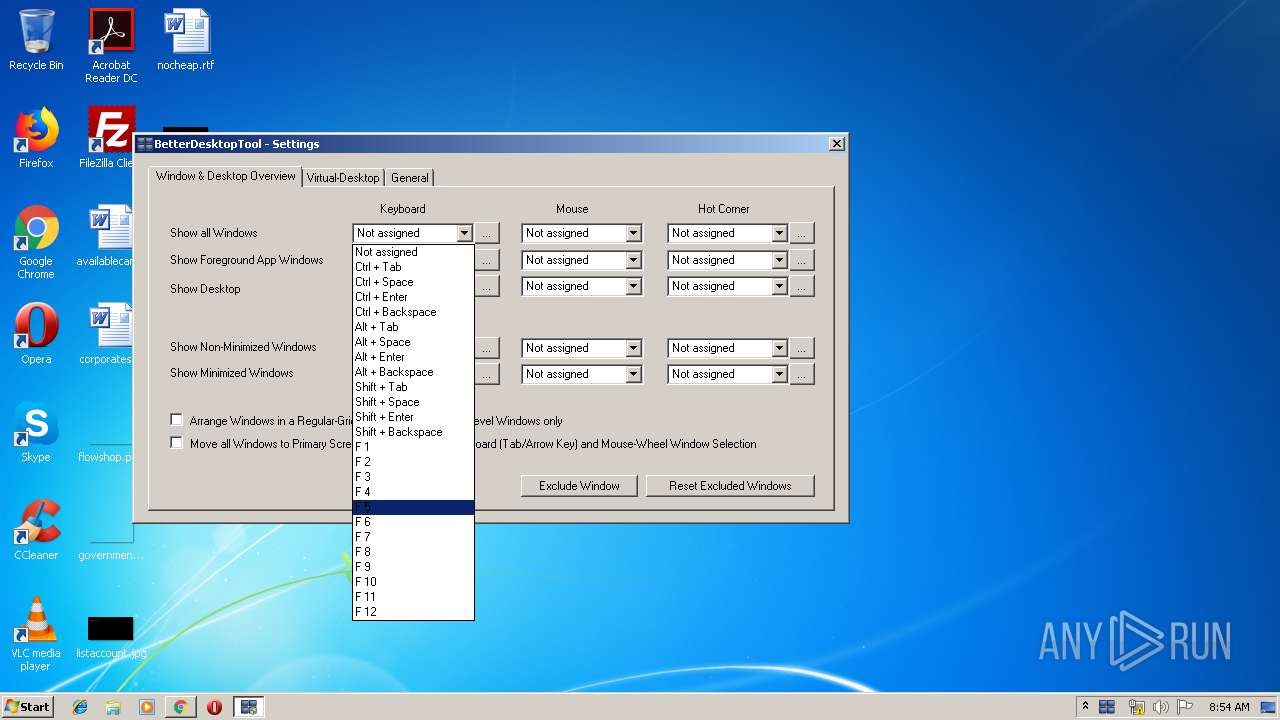
Task: Click ellipsis button beside Show all Windows Hot Corner
Action: click(802, 233)
